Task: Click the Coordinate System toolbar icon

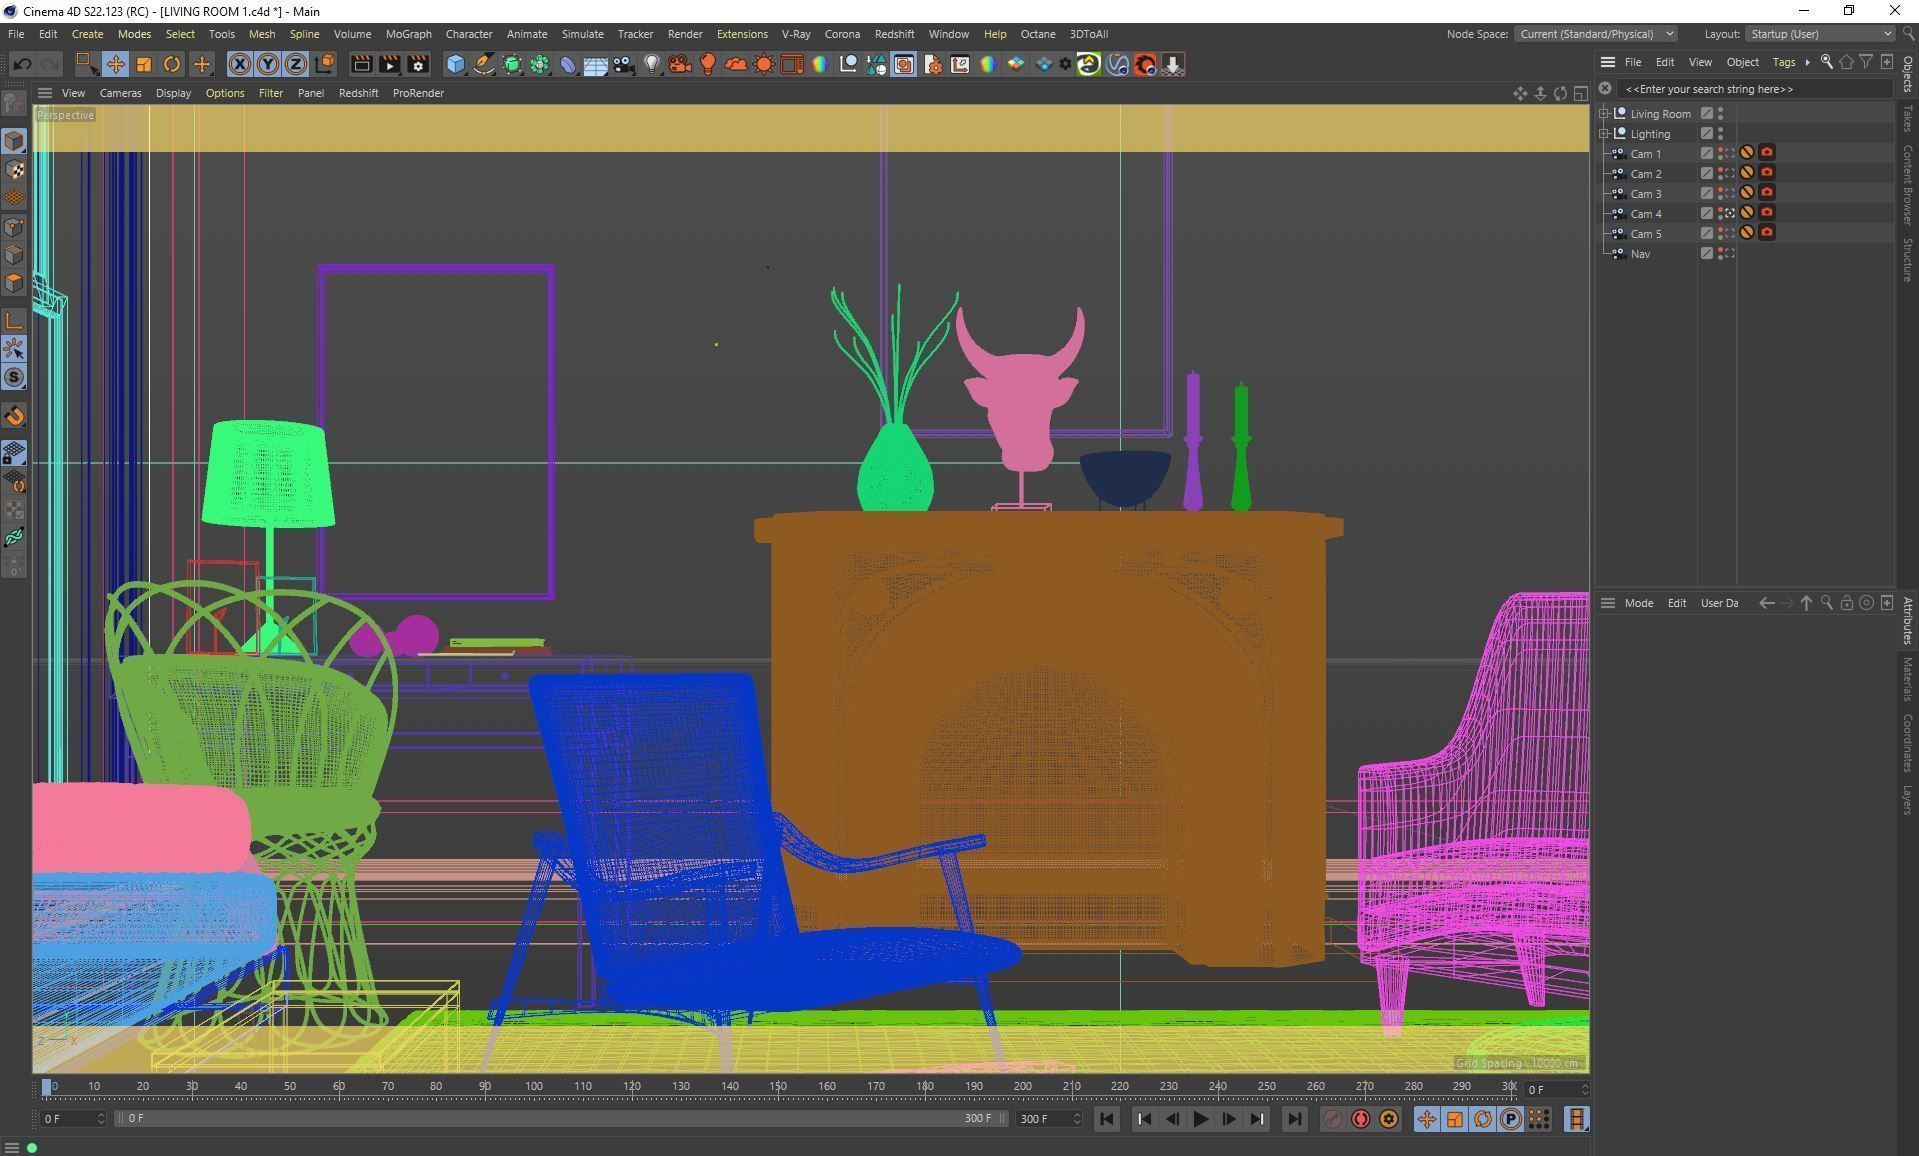Action: (x=324, y=65)
